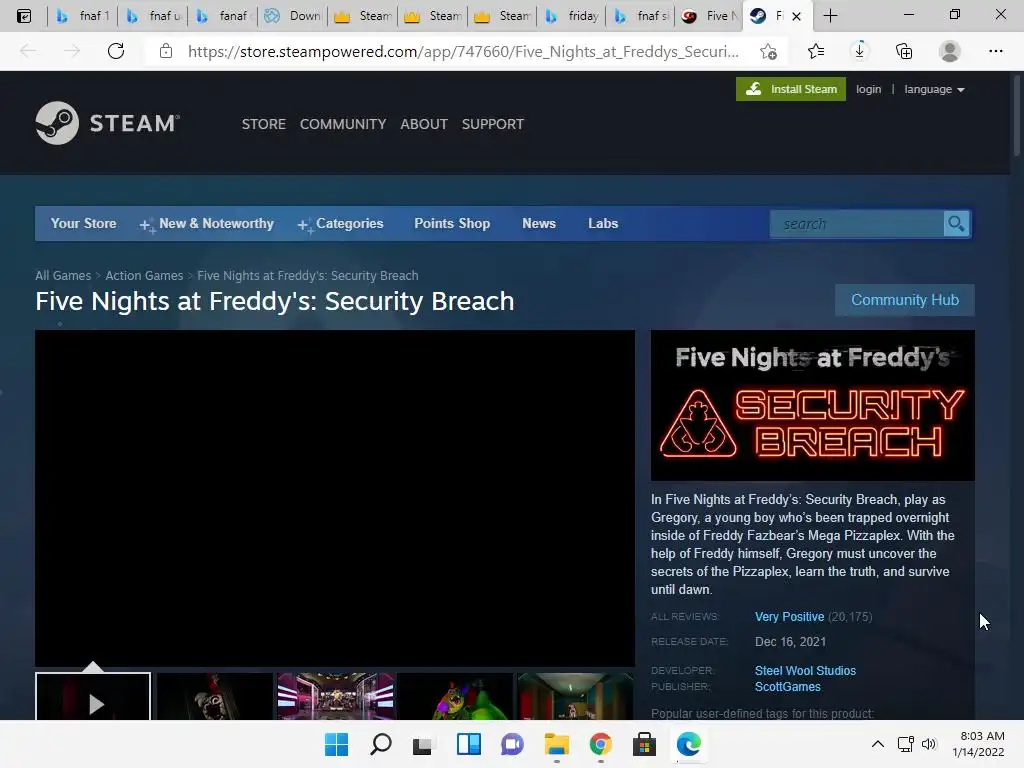The width and height of the screenshot is (1024, 768).
Task: Open the Edge tab actions menu icon
Action: 24,16
